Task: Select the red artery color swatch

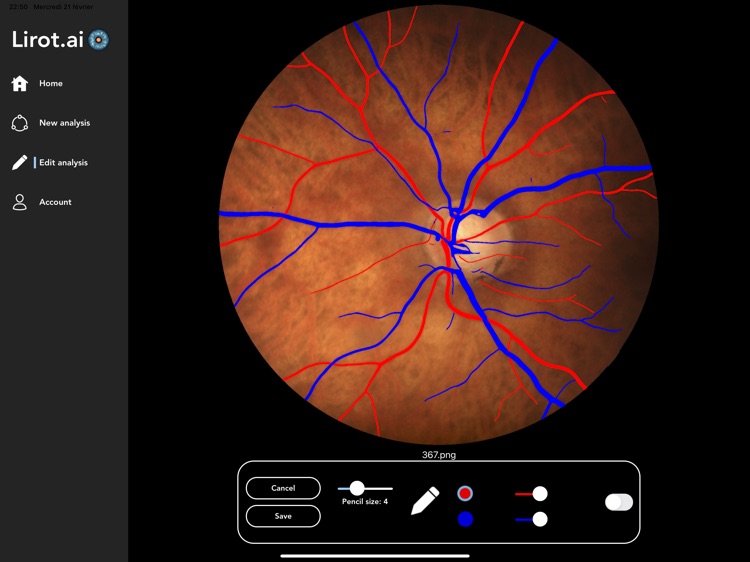Action: pos(465,494)
